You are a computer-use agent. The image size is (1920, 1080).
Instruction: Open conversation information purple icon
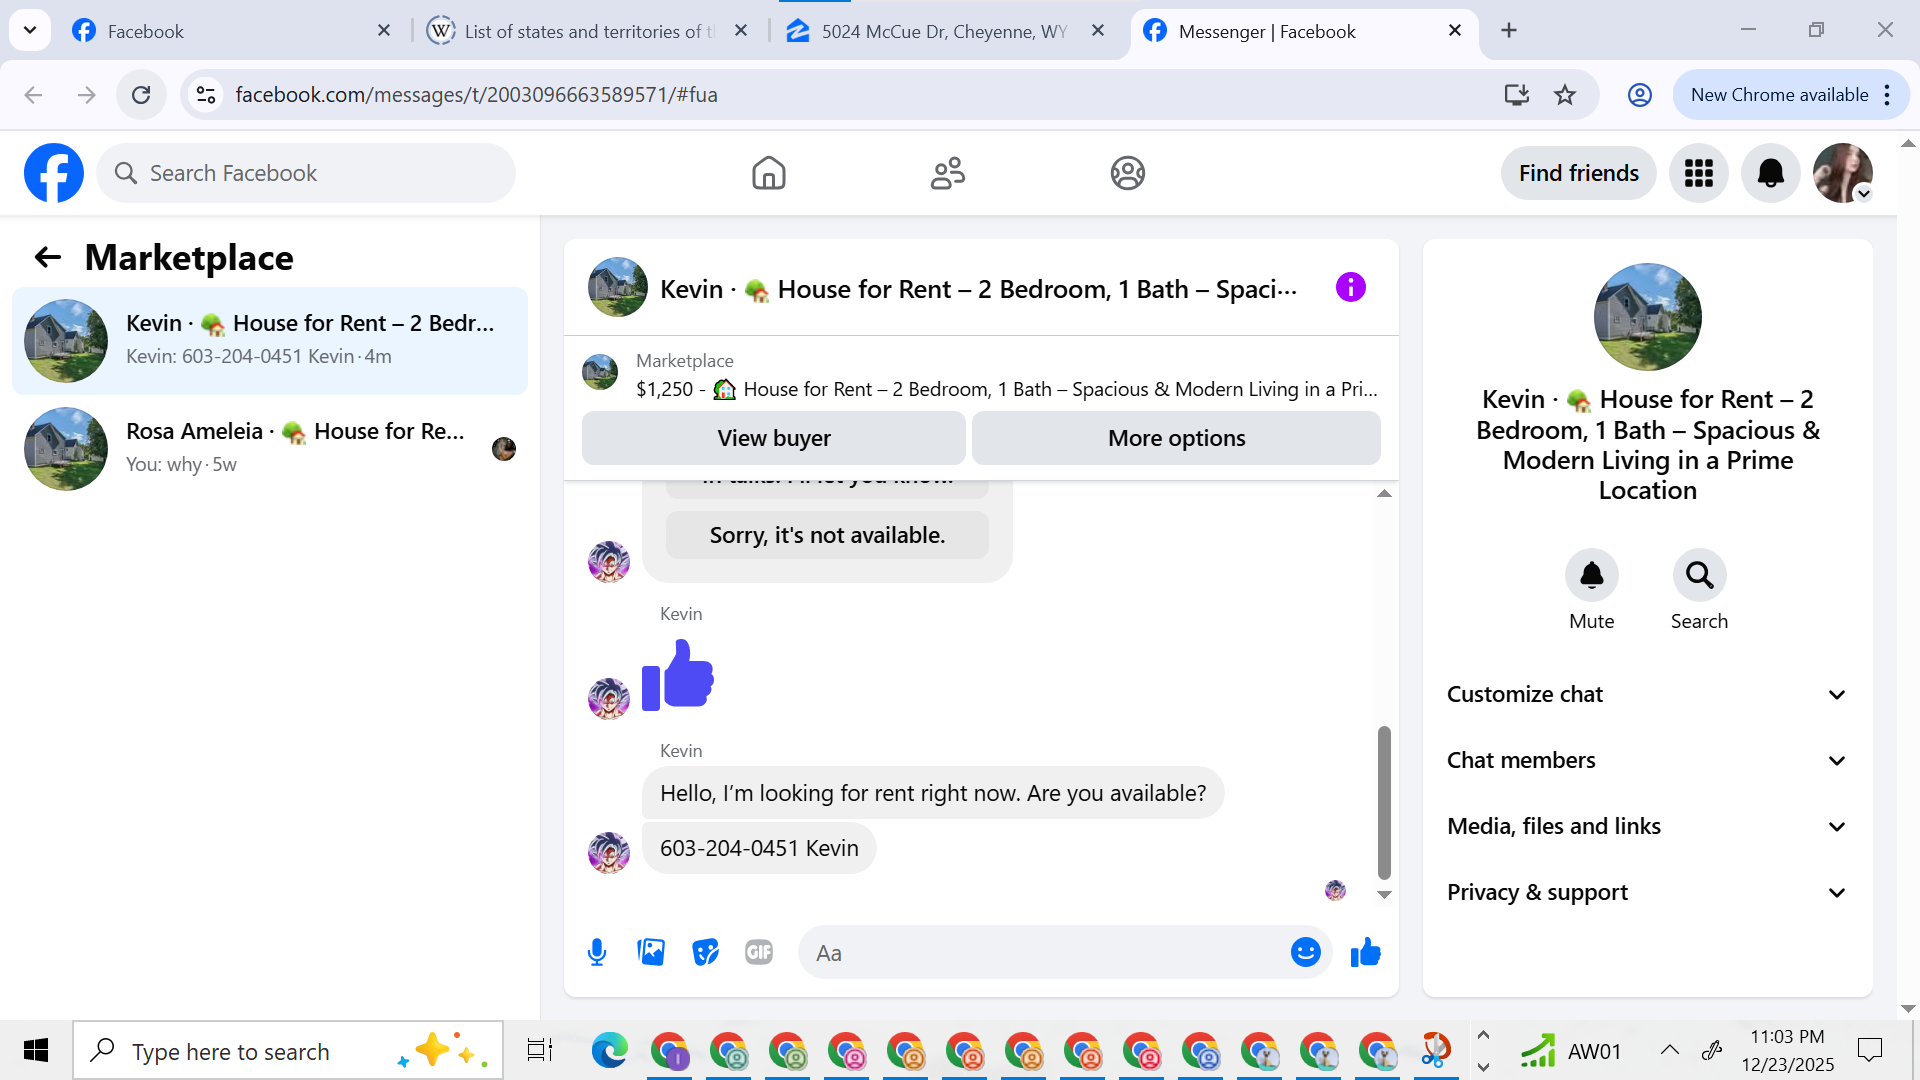1350,288
